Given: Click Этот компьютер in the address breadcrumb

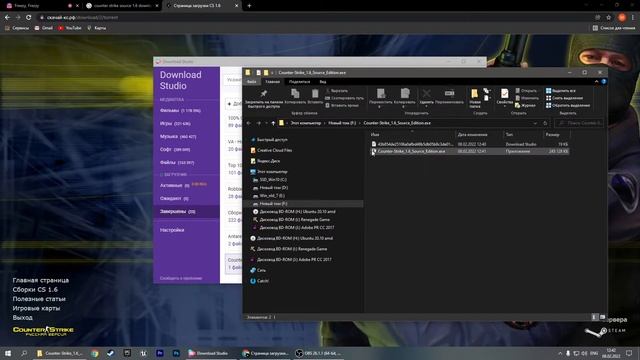Looking at the screenshot, I should pos(306,123).
